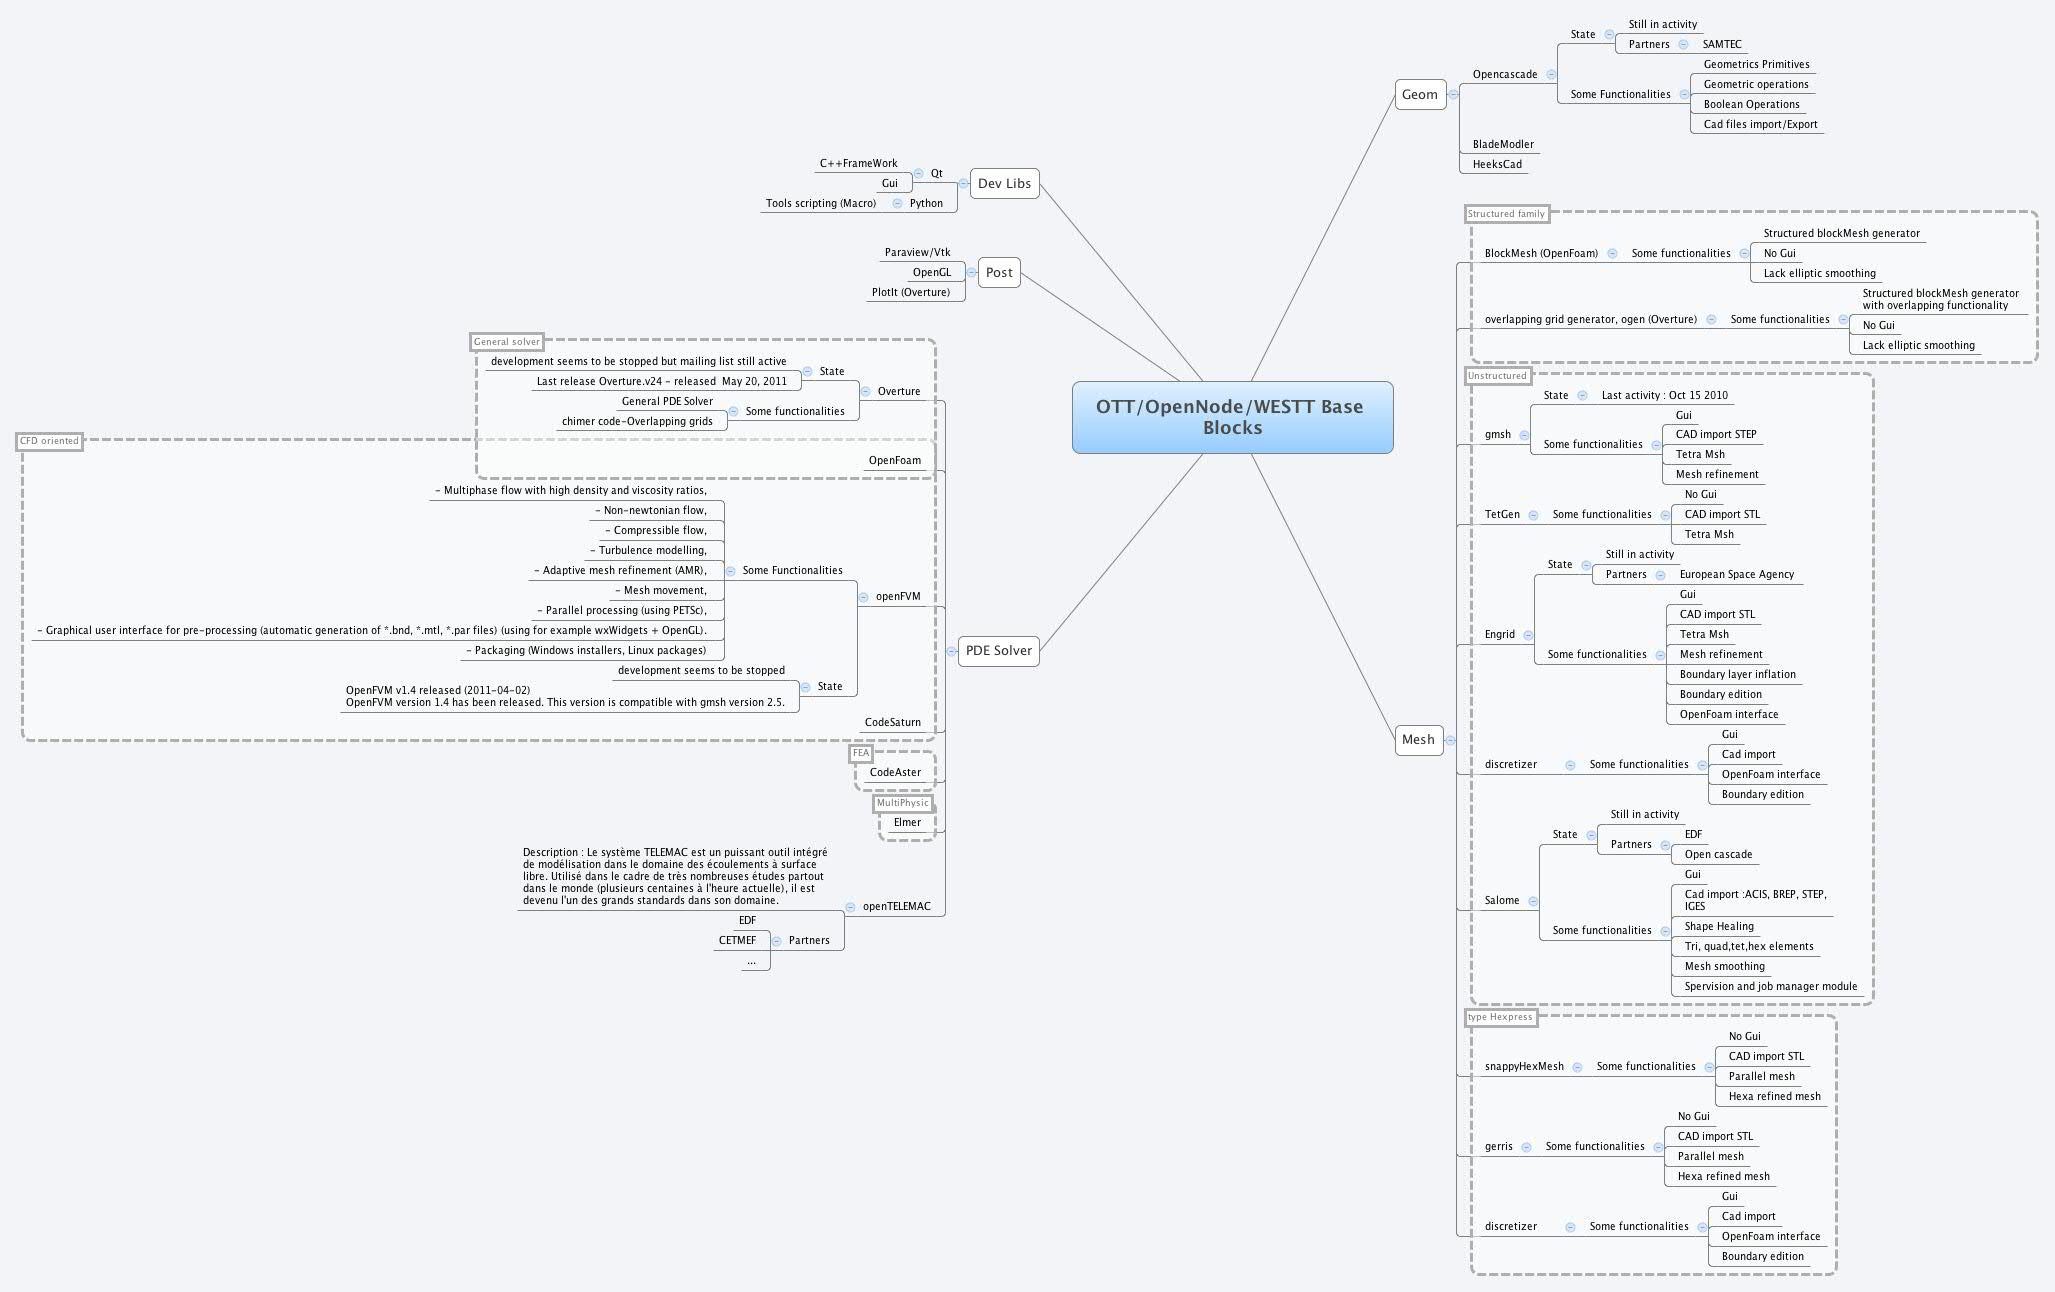
Task: Collapse the gmsh branch minus icon
Action: (1522, 434)
